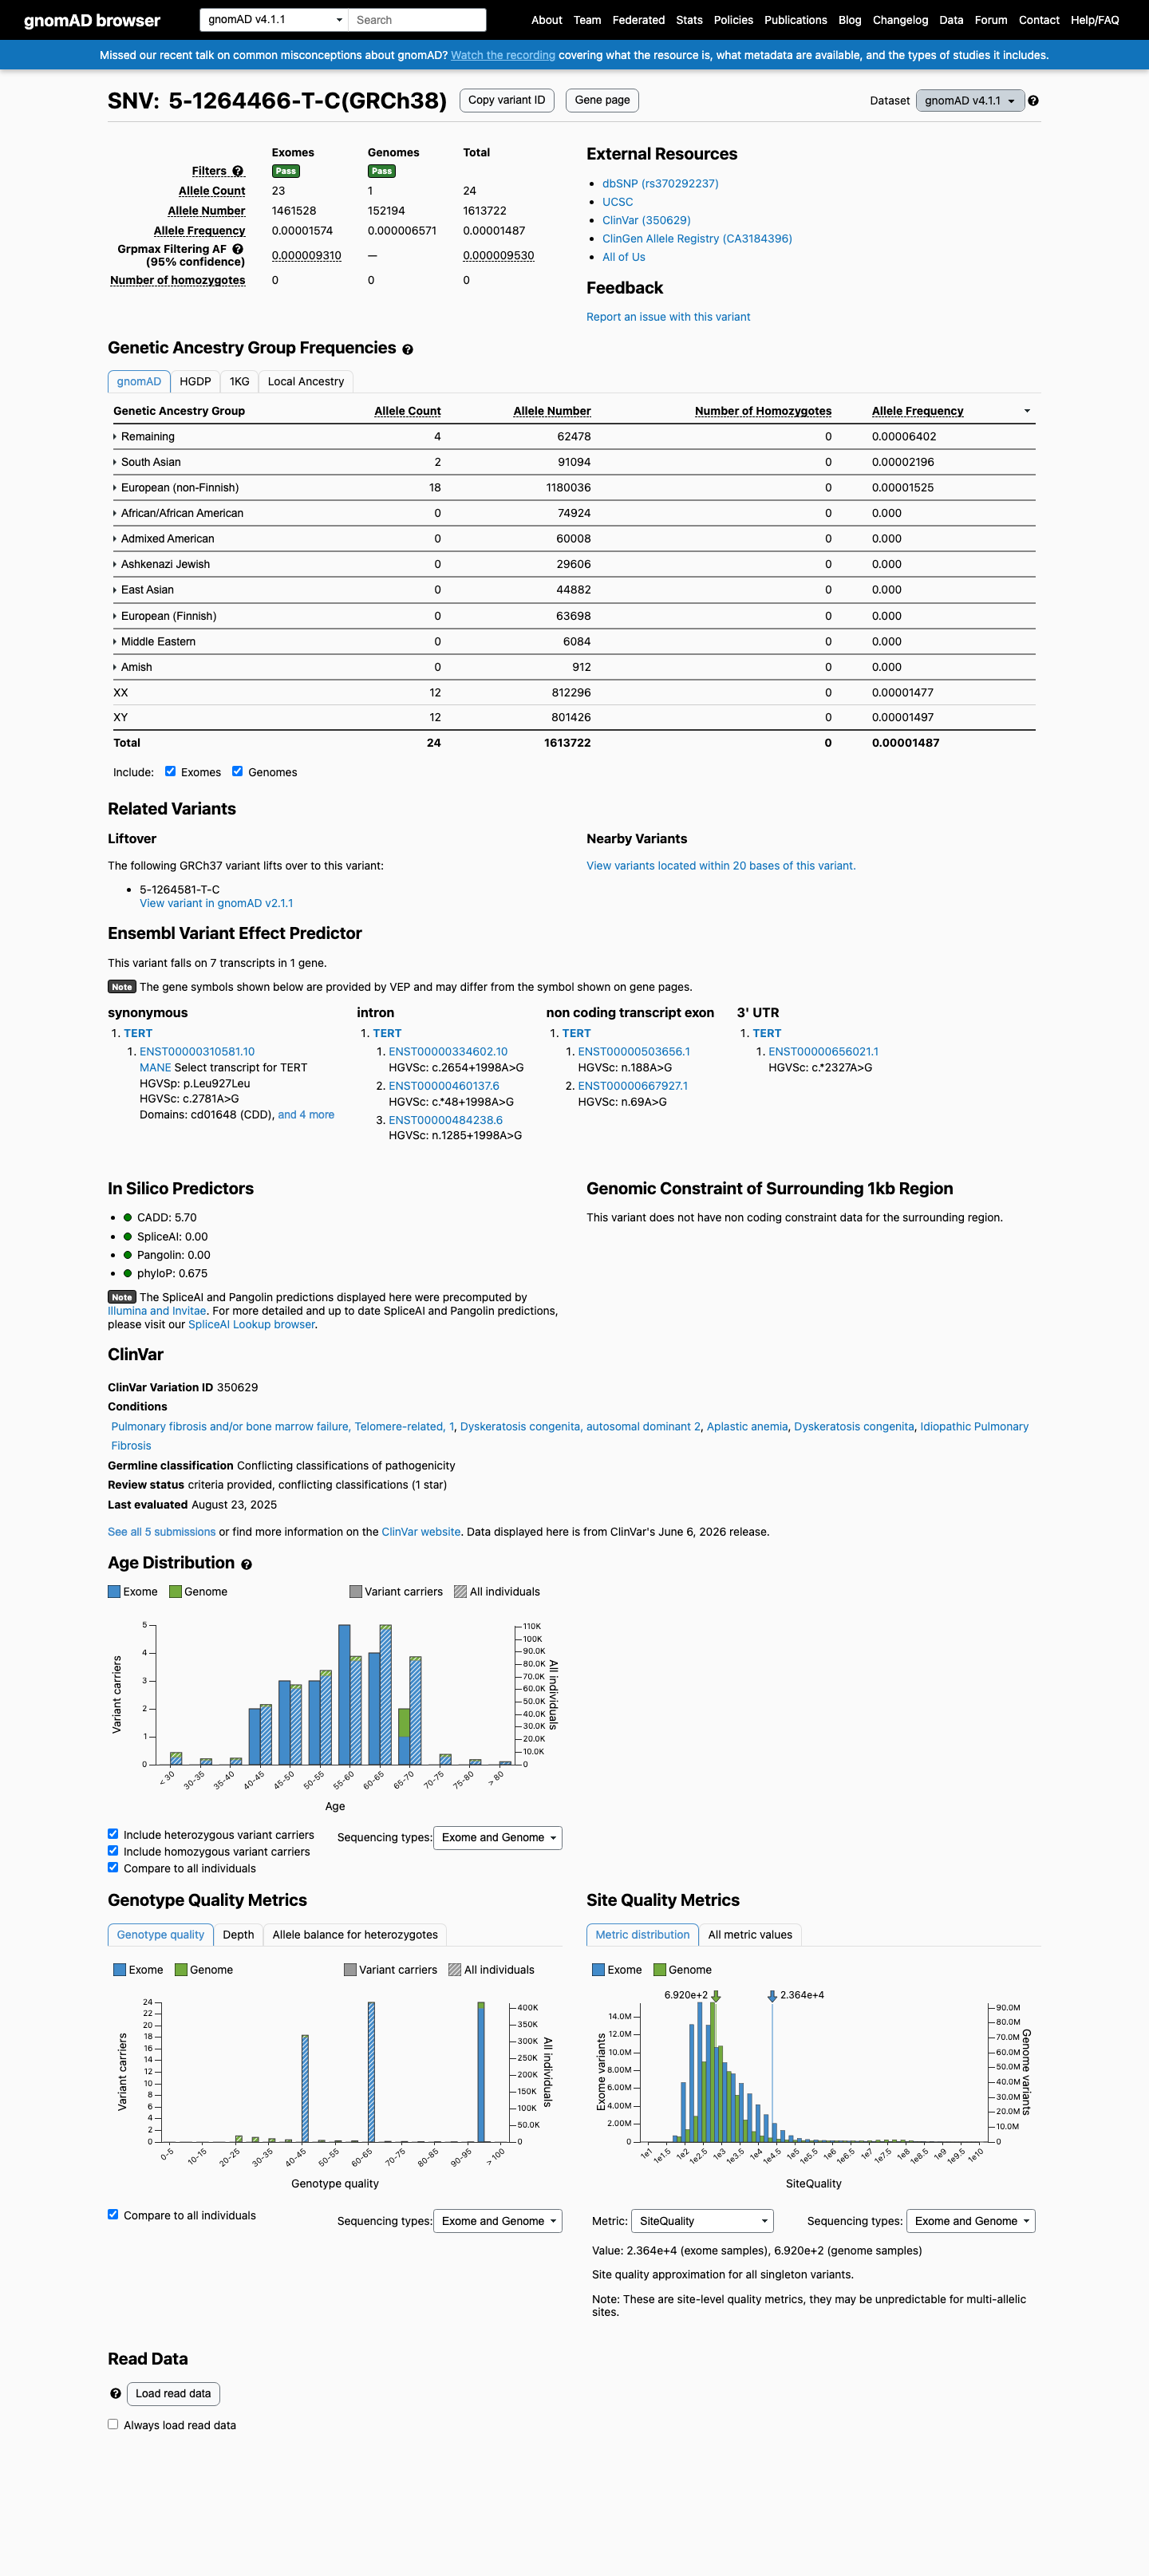Open the Publications menu item
1149x2576 pixels.
pyautogui.click(x=796, y=20)
